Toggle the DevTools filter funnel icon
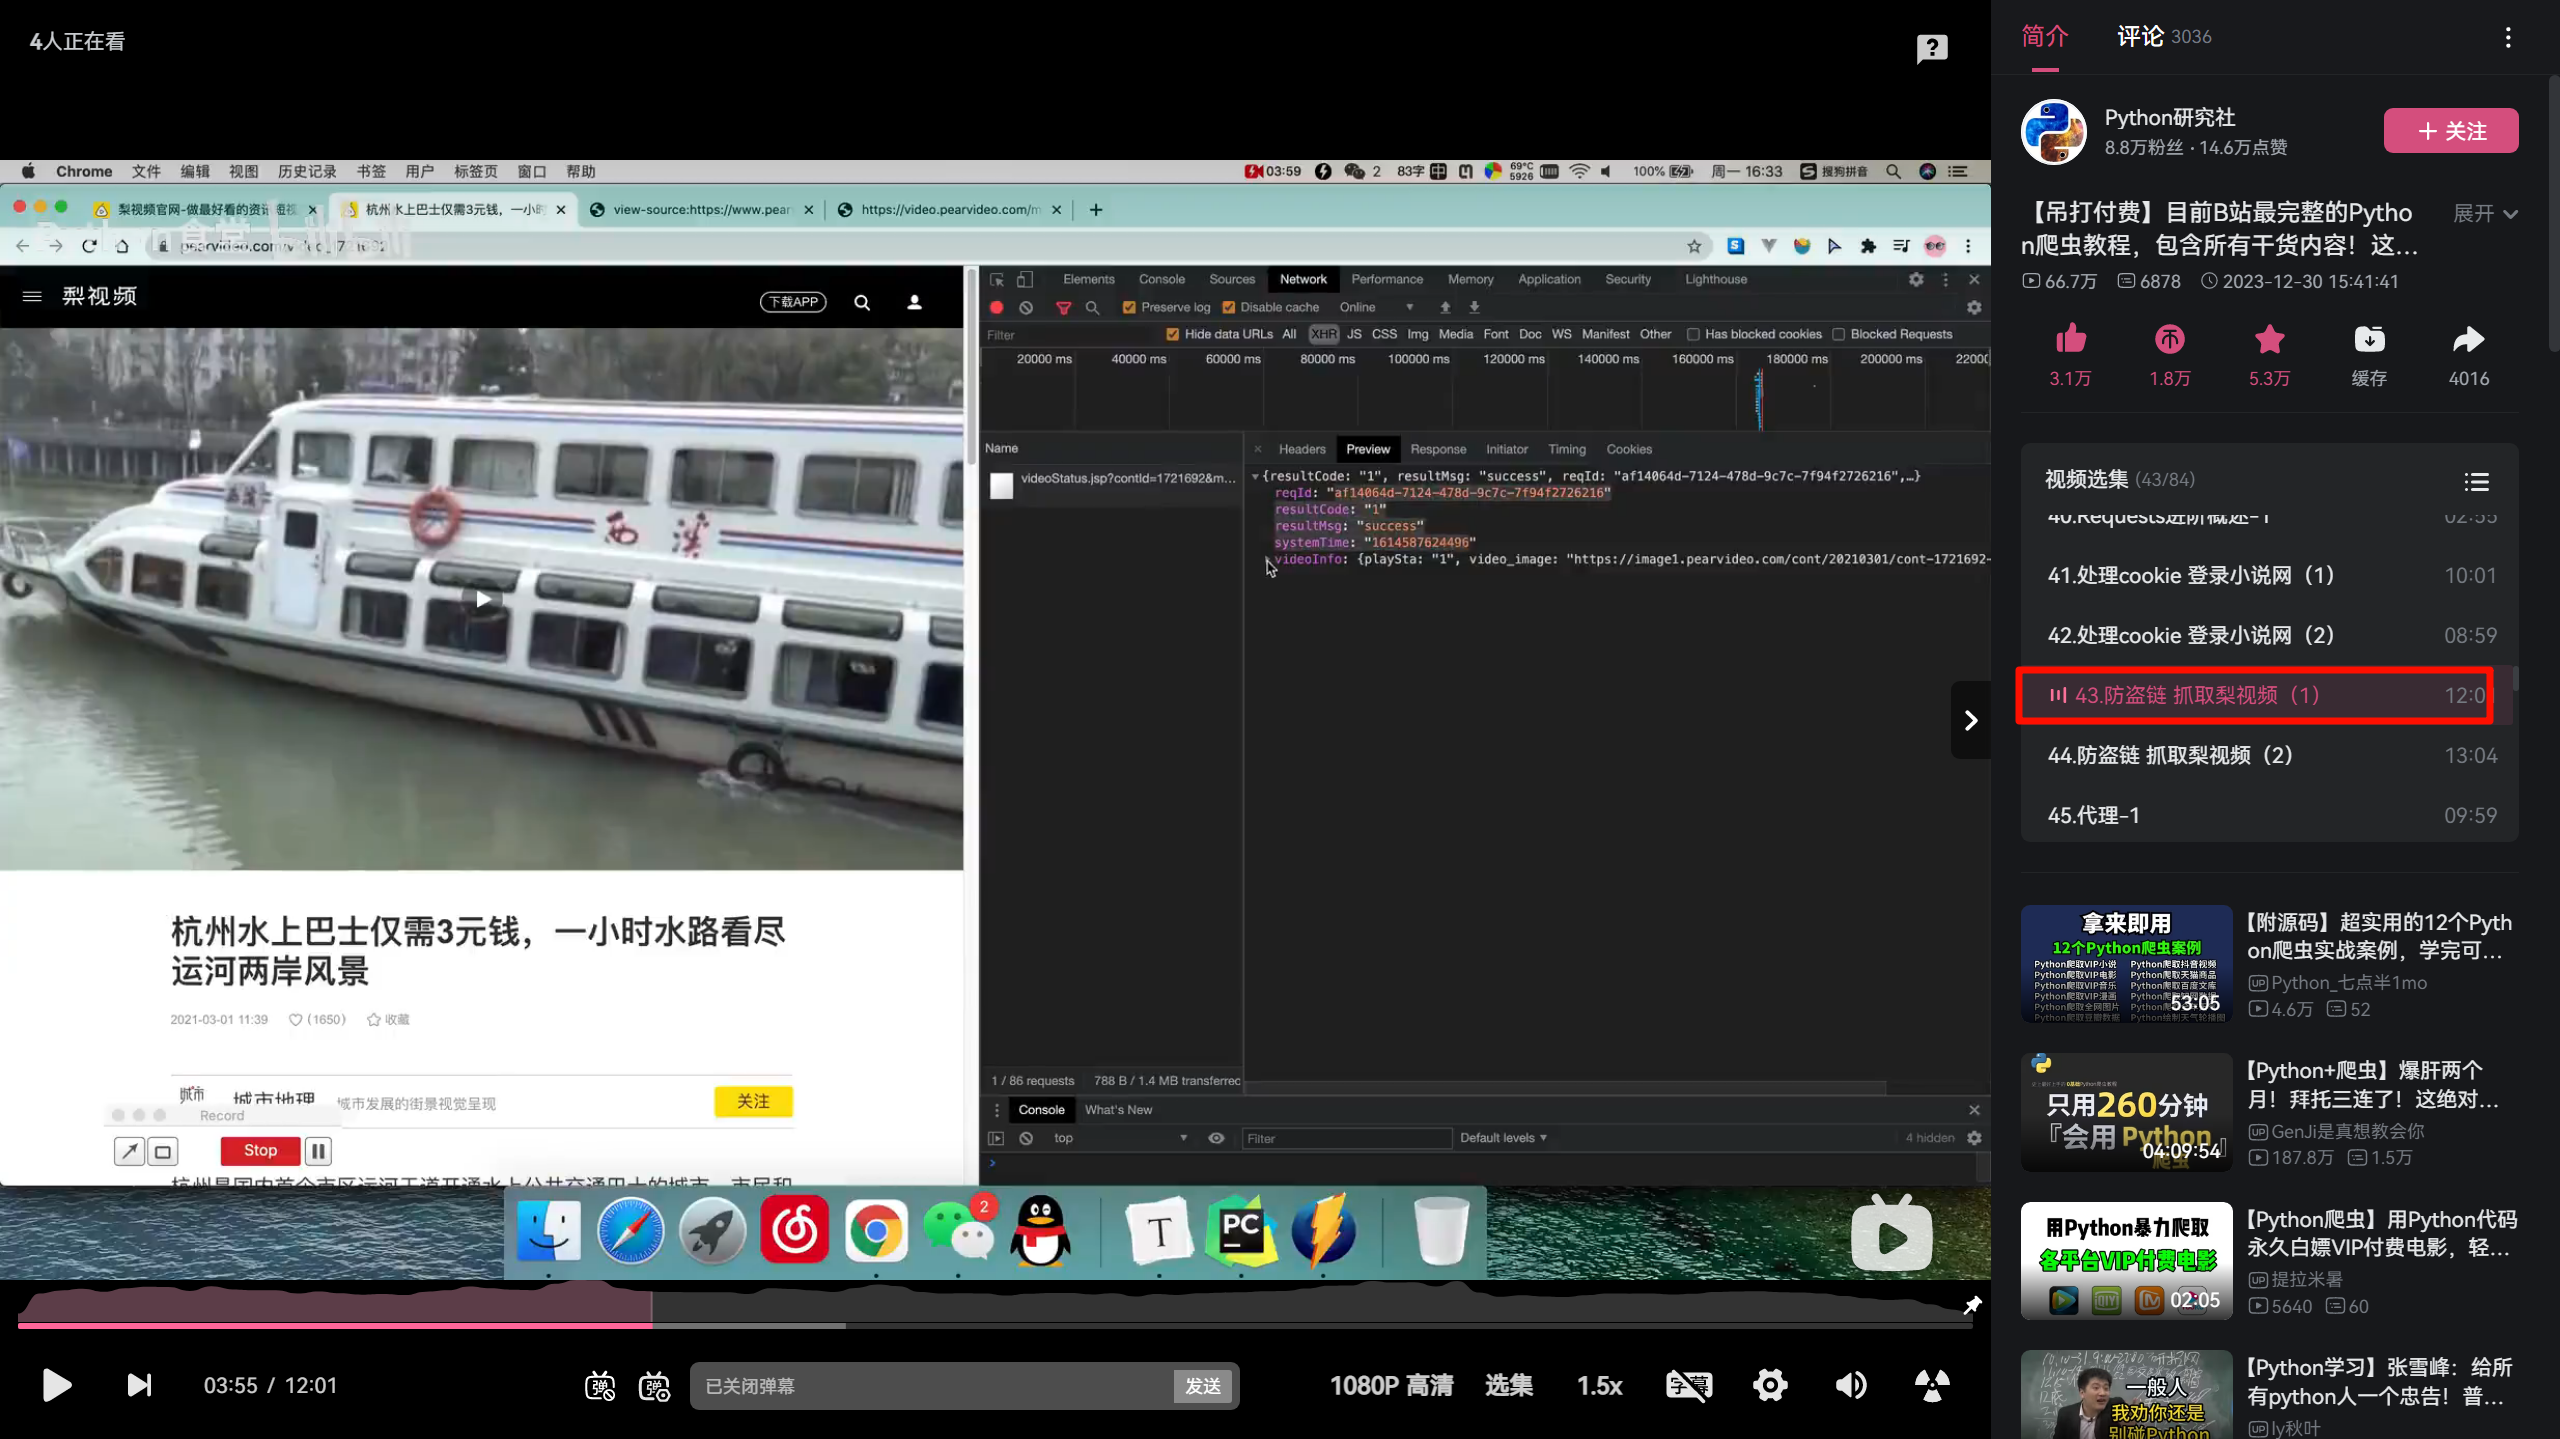This screenshot has height=1439, width=2560. 1063,308
